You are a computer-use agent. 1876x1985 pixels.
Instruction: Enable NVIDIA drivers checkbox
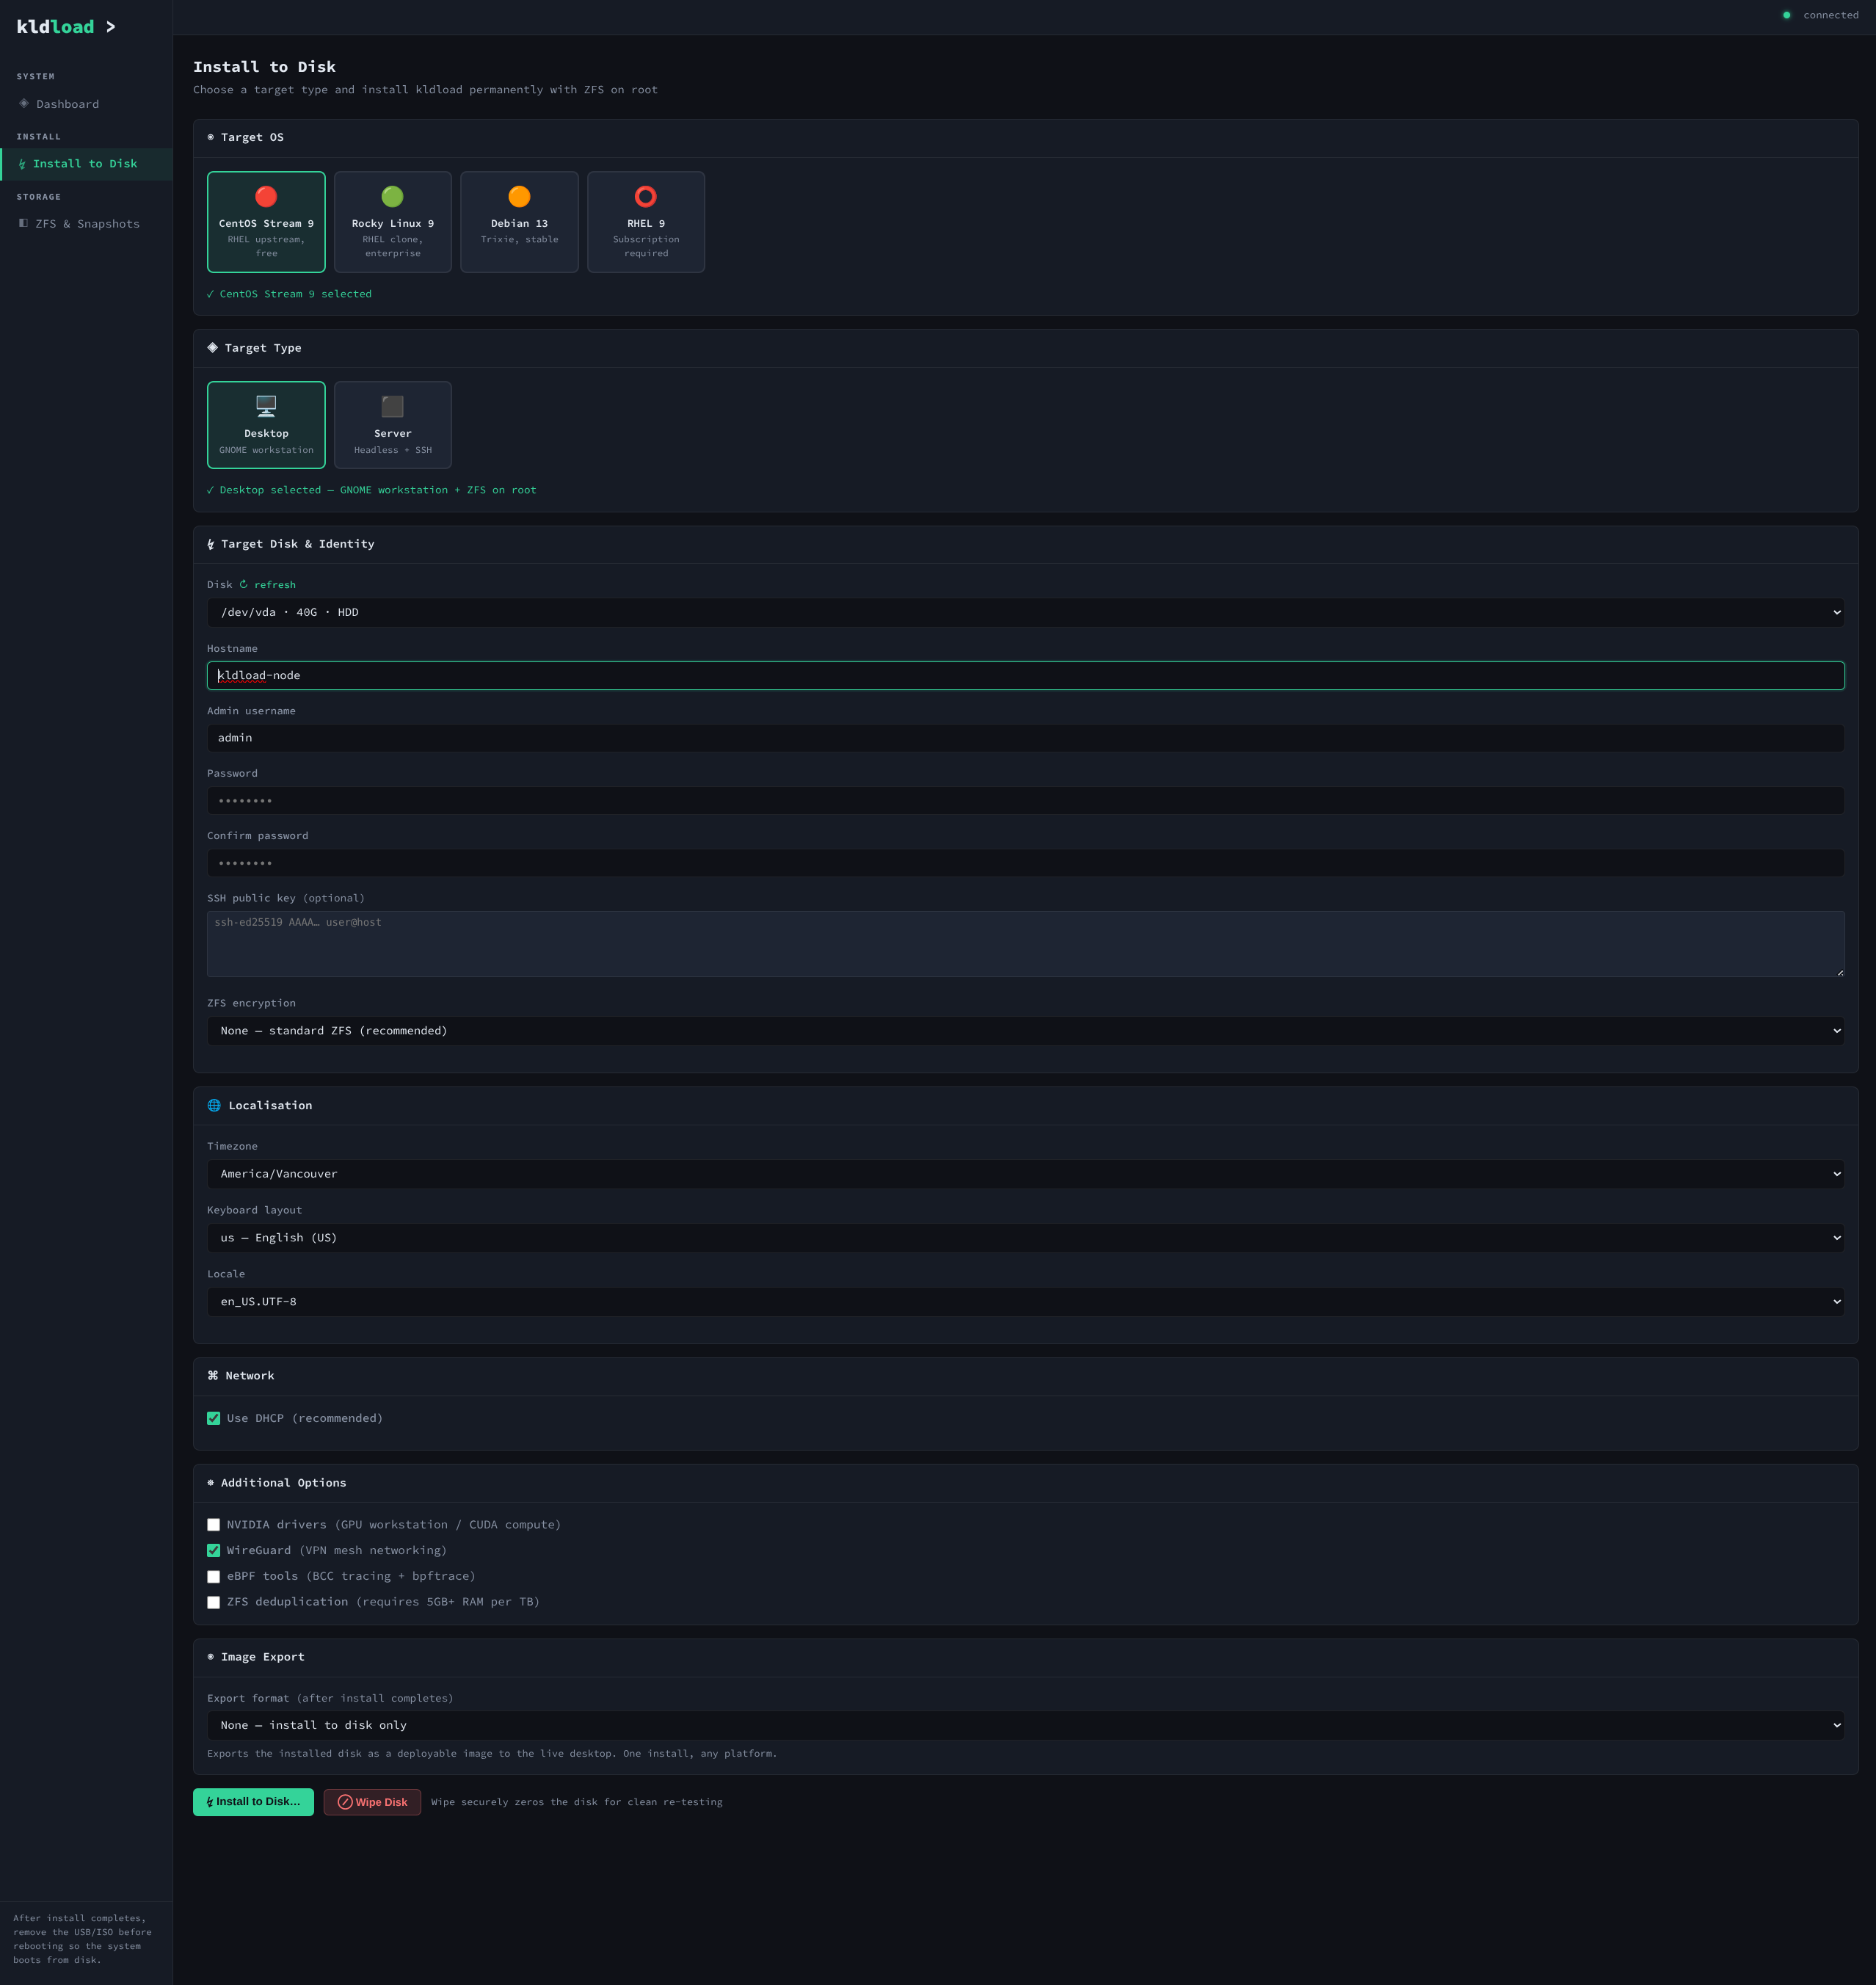(x=213, y=1525)
